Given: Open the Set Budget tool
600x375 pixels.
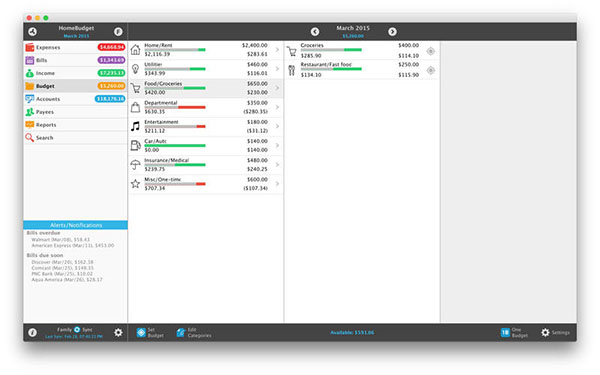Looking at the screenshot, I should coord(150,333).
